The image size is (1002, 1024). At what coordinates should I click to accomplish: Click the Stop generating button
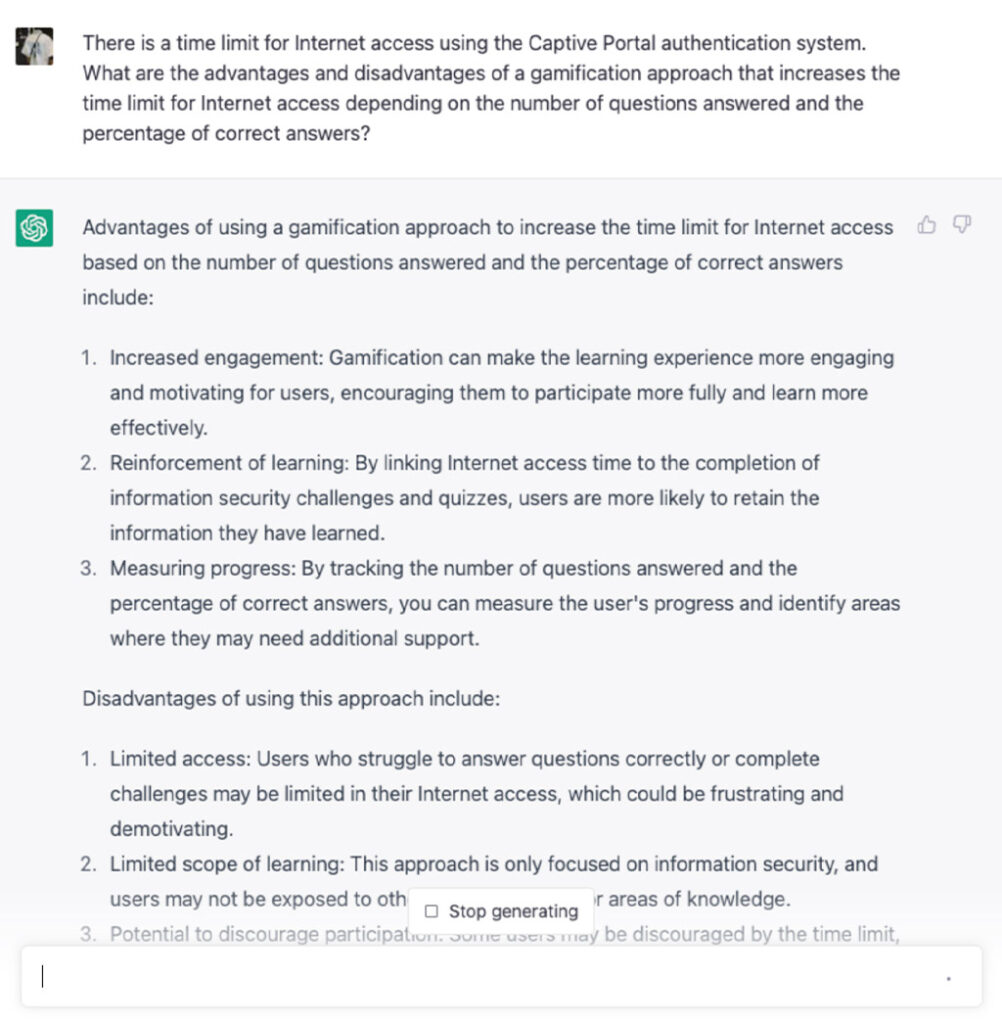pyautogui.click(x=501, y=910)
